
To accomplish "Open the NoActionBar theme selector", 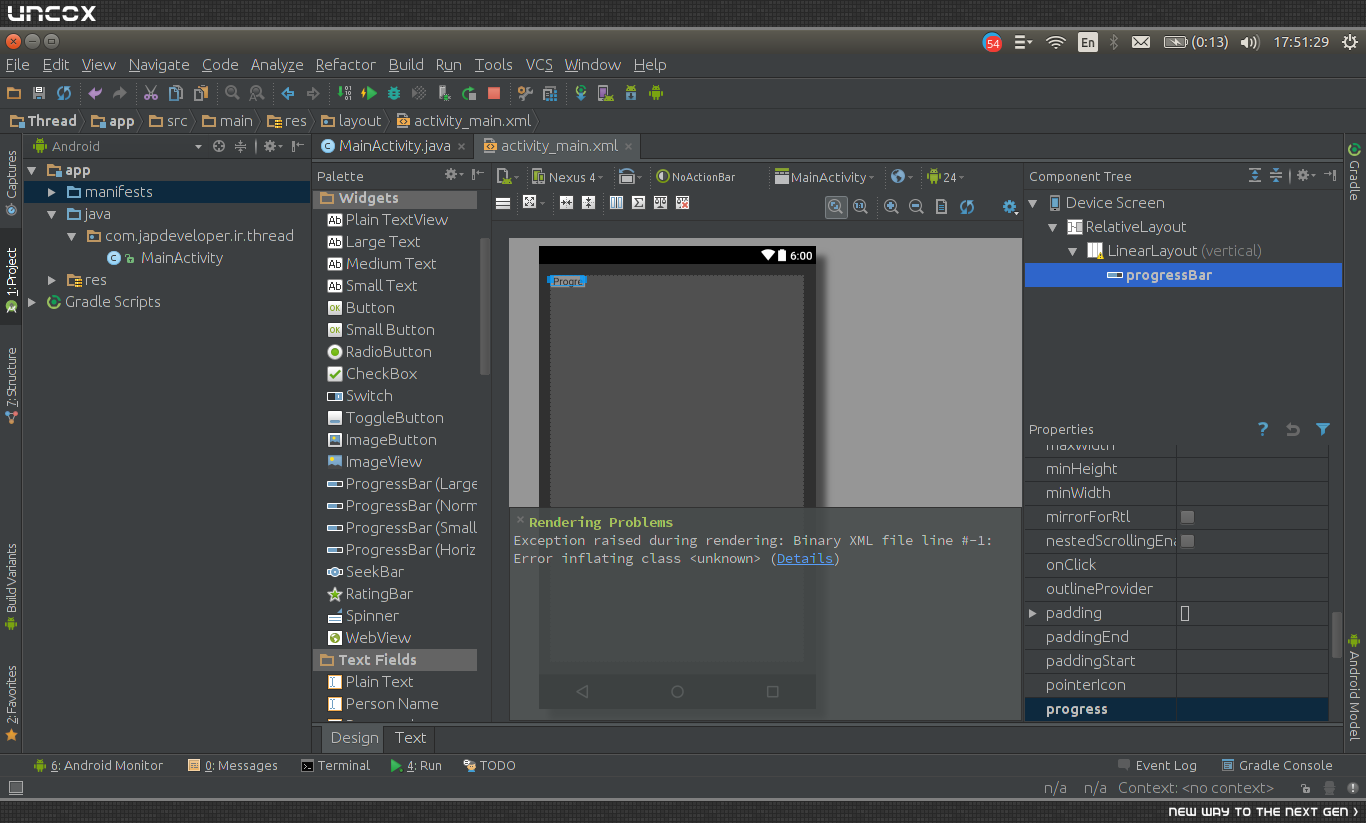I will coord(696,177).
